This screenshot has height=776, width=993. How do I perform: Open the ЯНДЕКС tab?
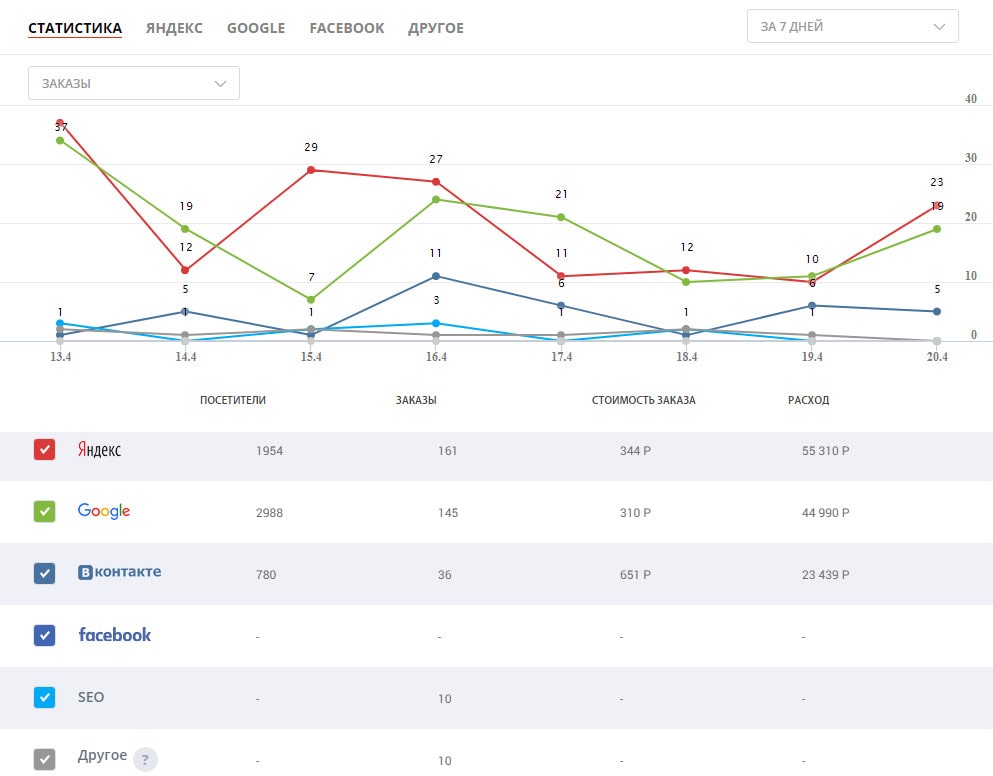[174, 28]
